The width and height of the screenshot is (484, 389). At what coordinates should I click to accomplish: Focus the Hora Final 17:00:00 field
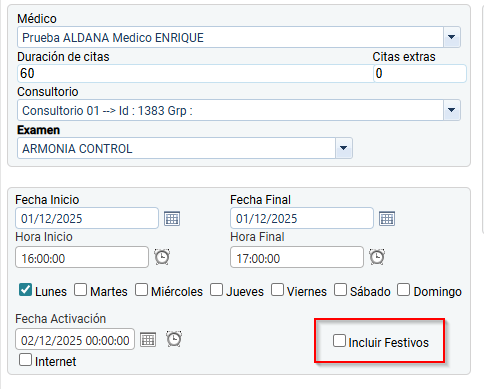[297, 257]
